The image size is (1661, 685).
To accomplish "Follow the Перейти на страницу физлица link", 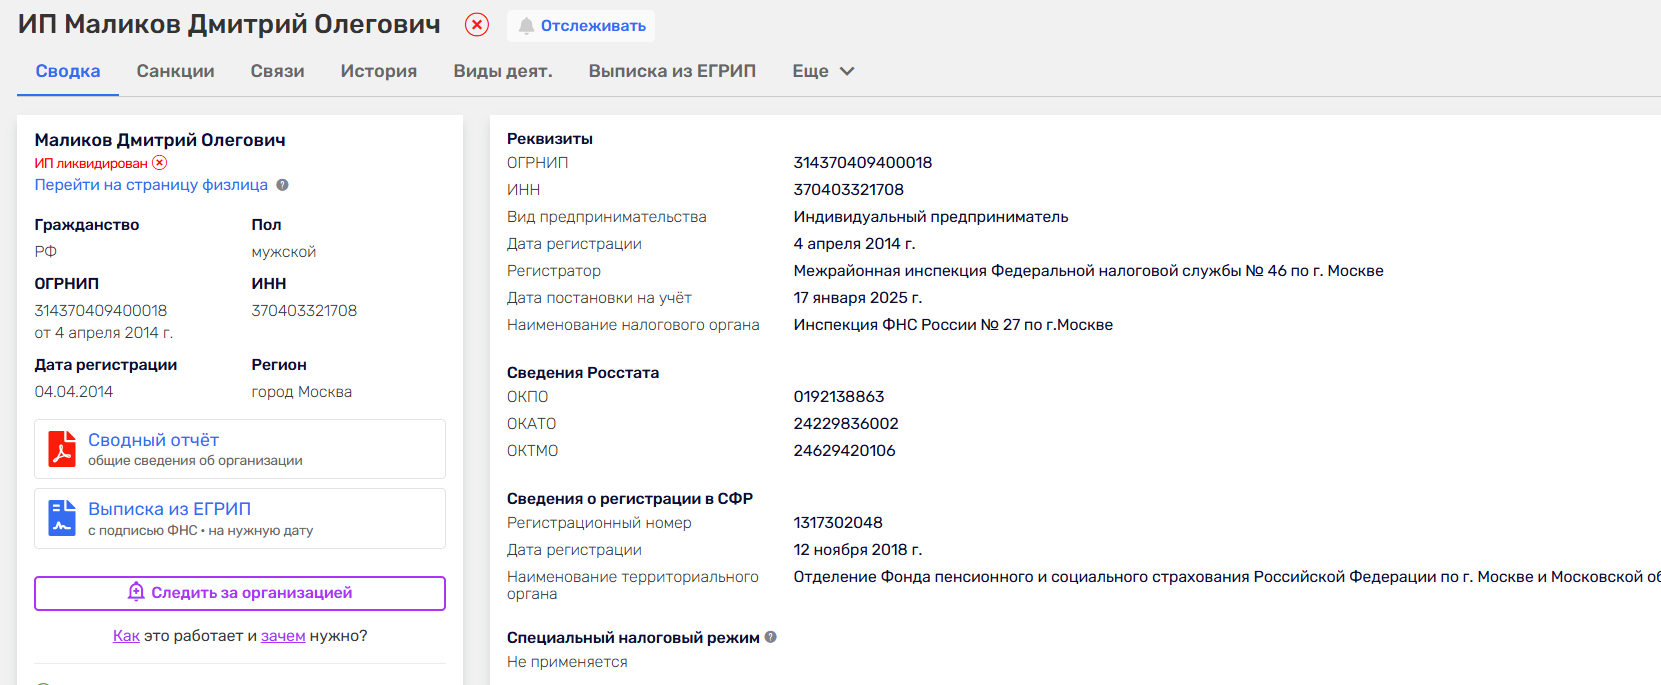I will tap(151, 185).
